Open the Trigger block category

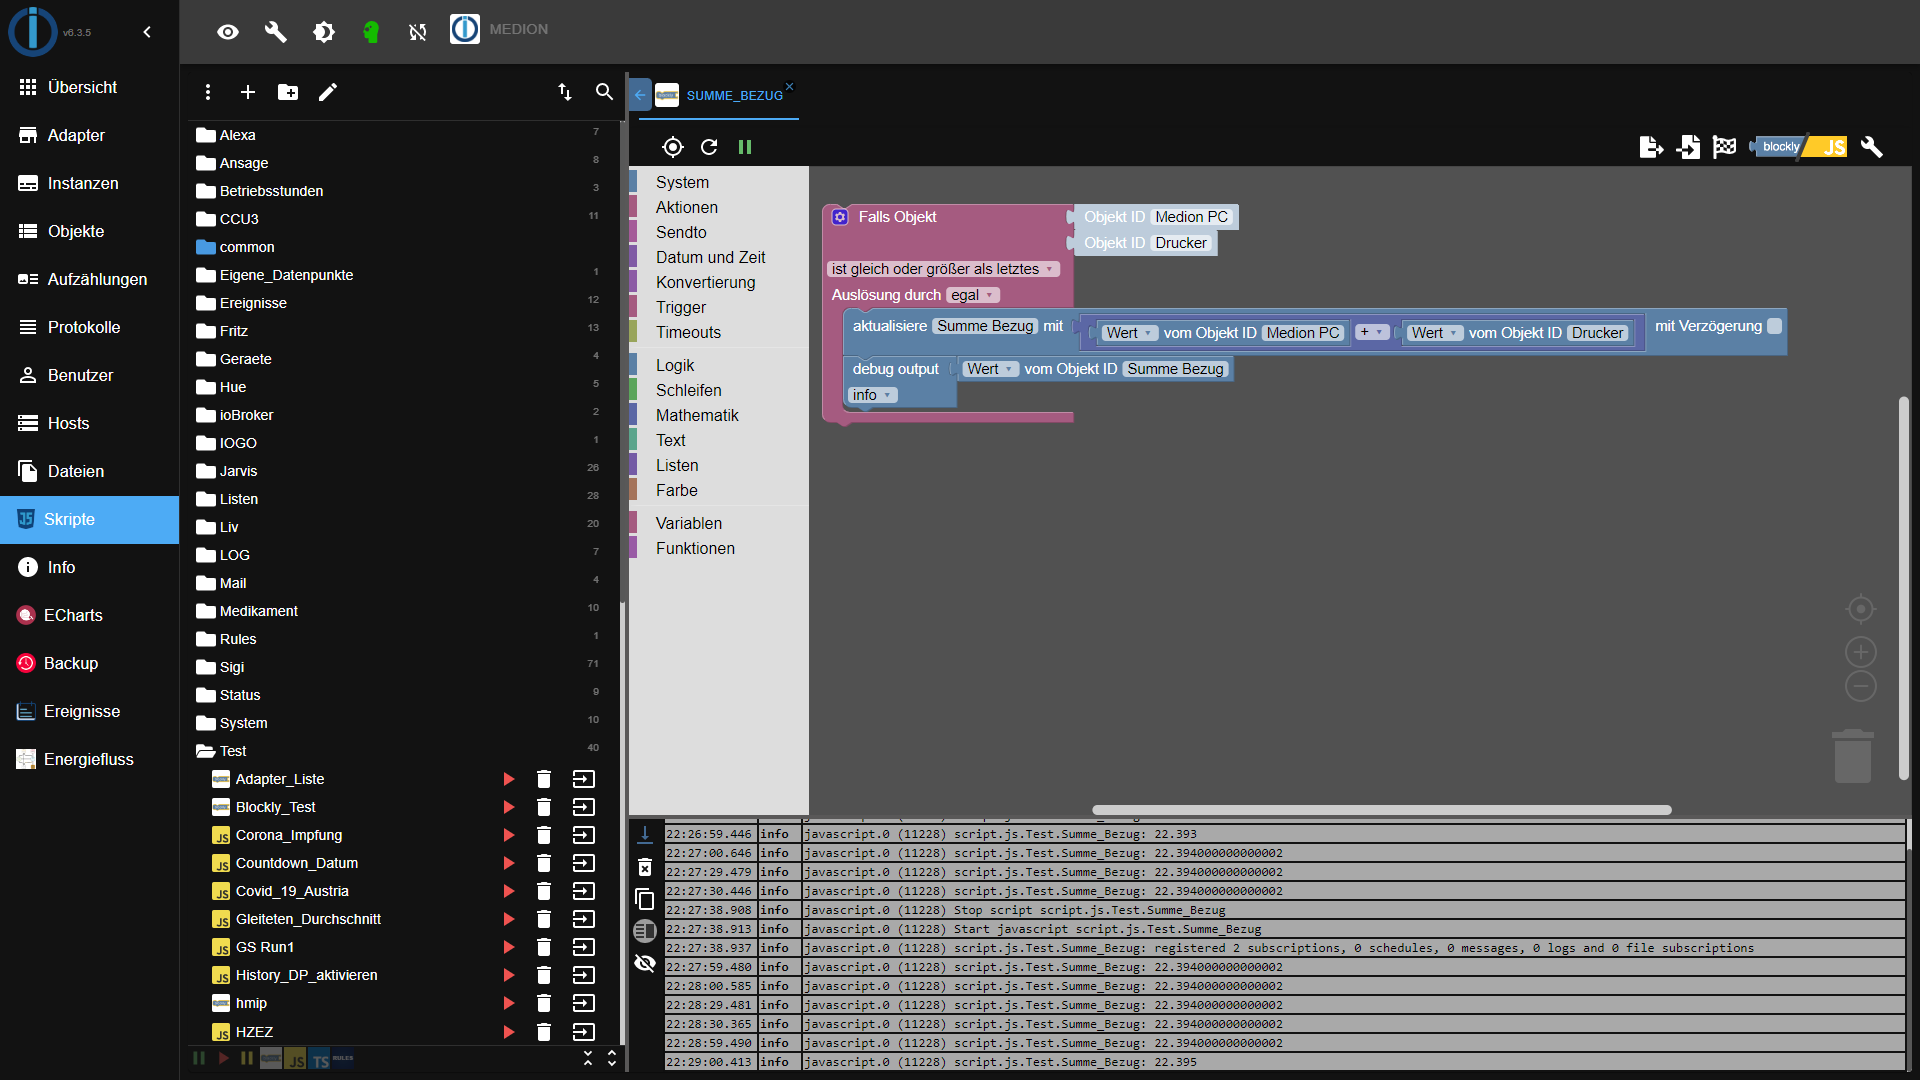coord(680,307)
